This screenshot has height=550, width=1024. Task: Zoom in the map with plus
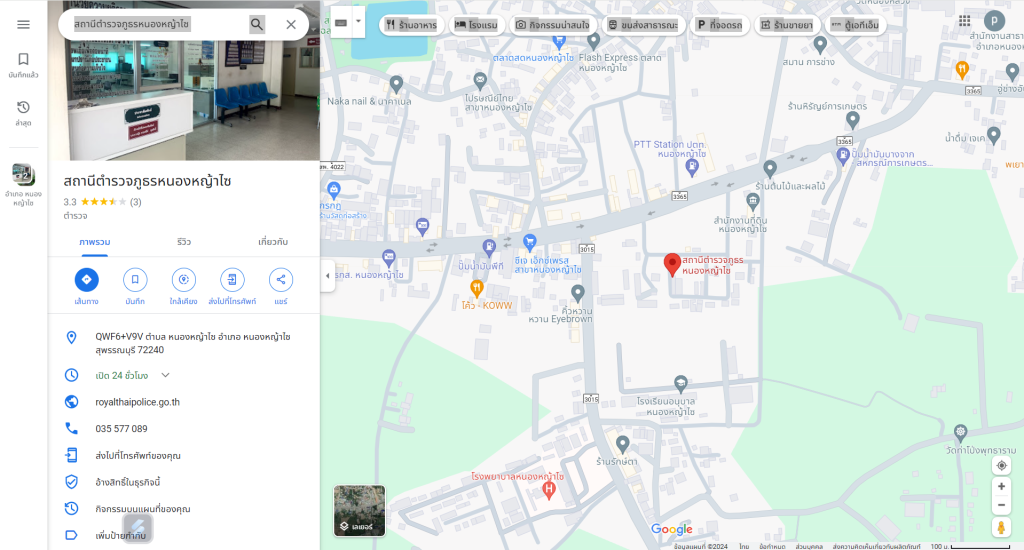[1001, 487]
